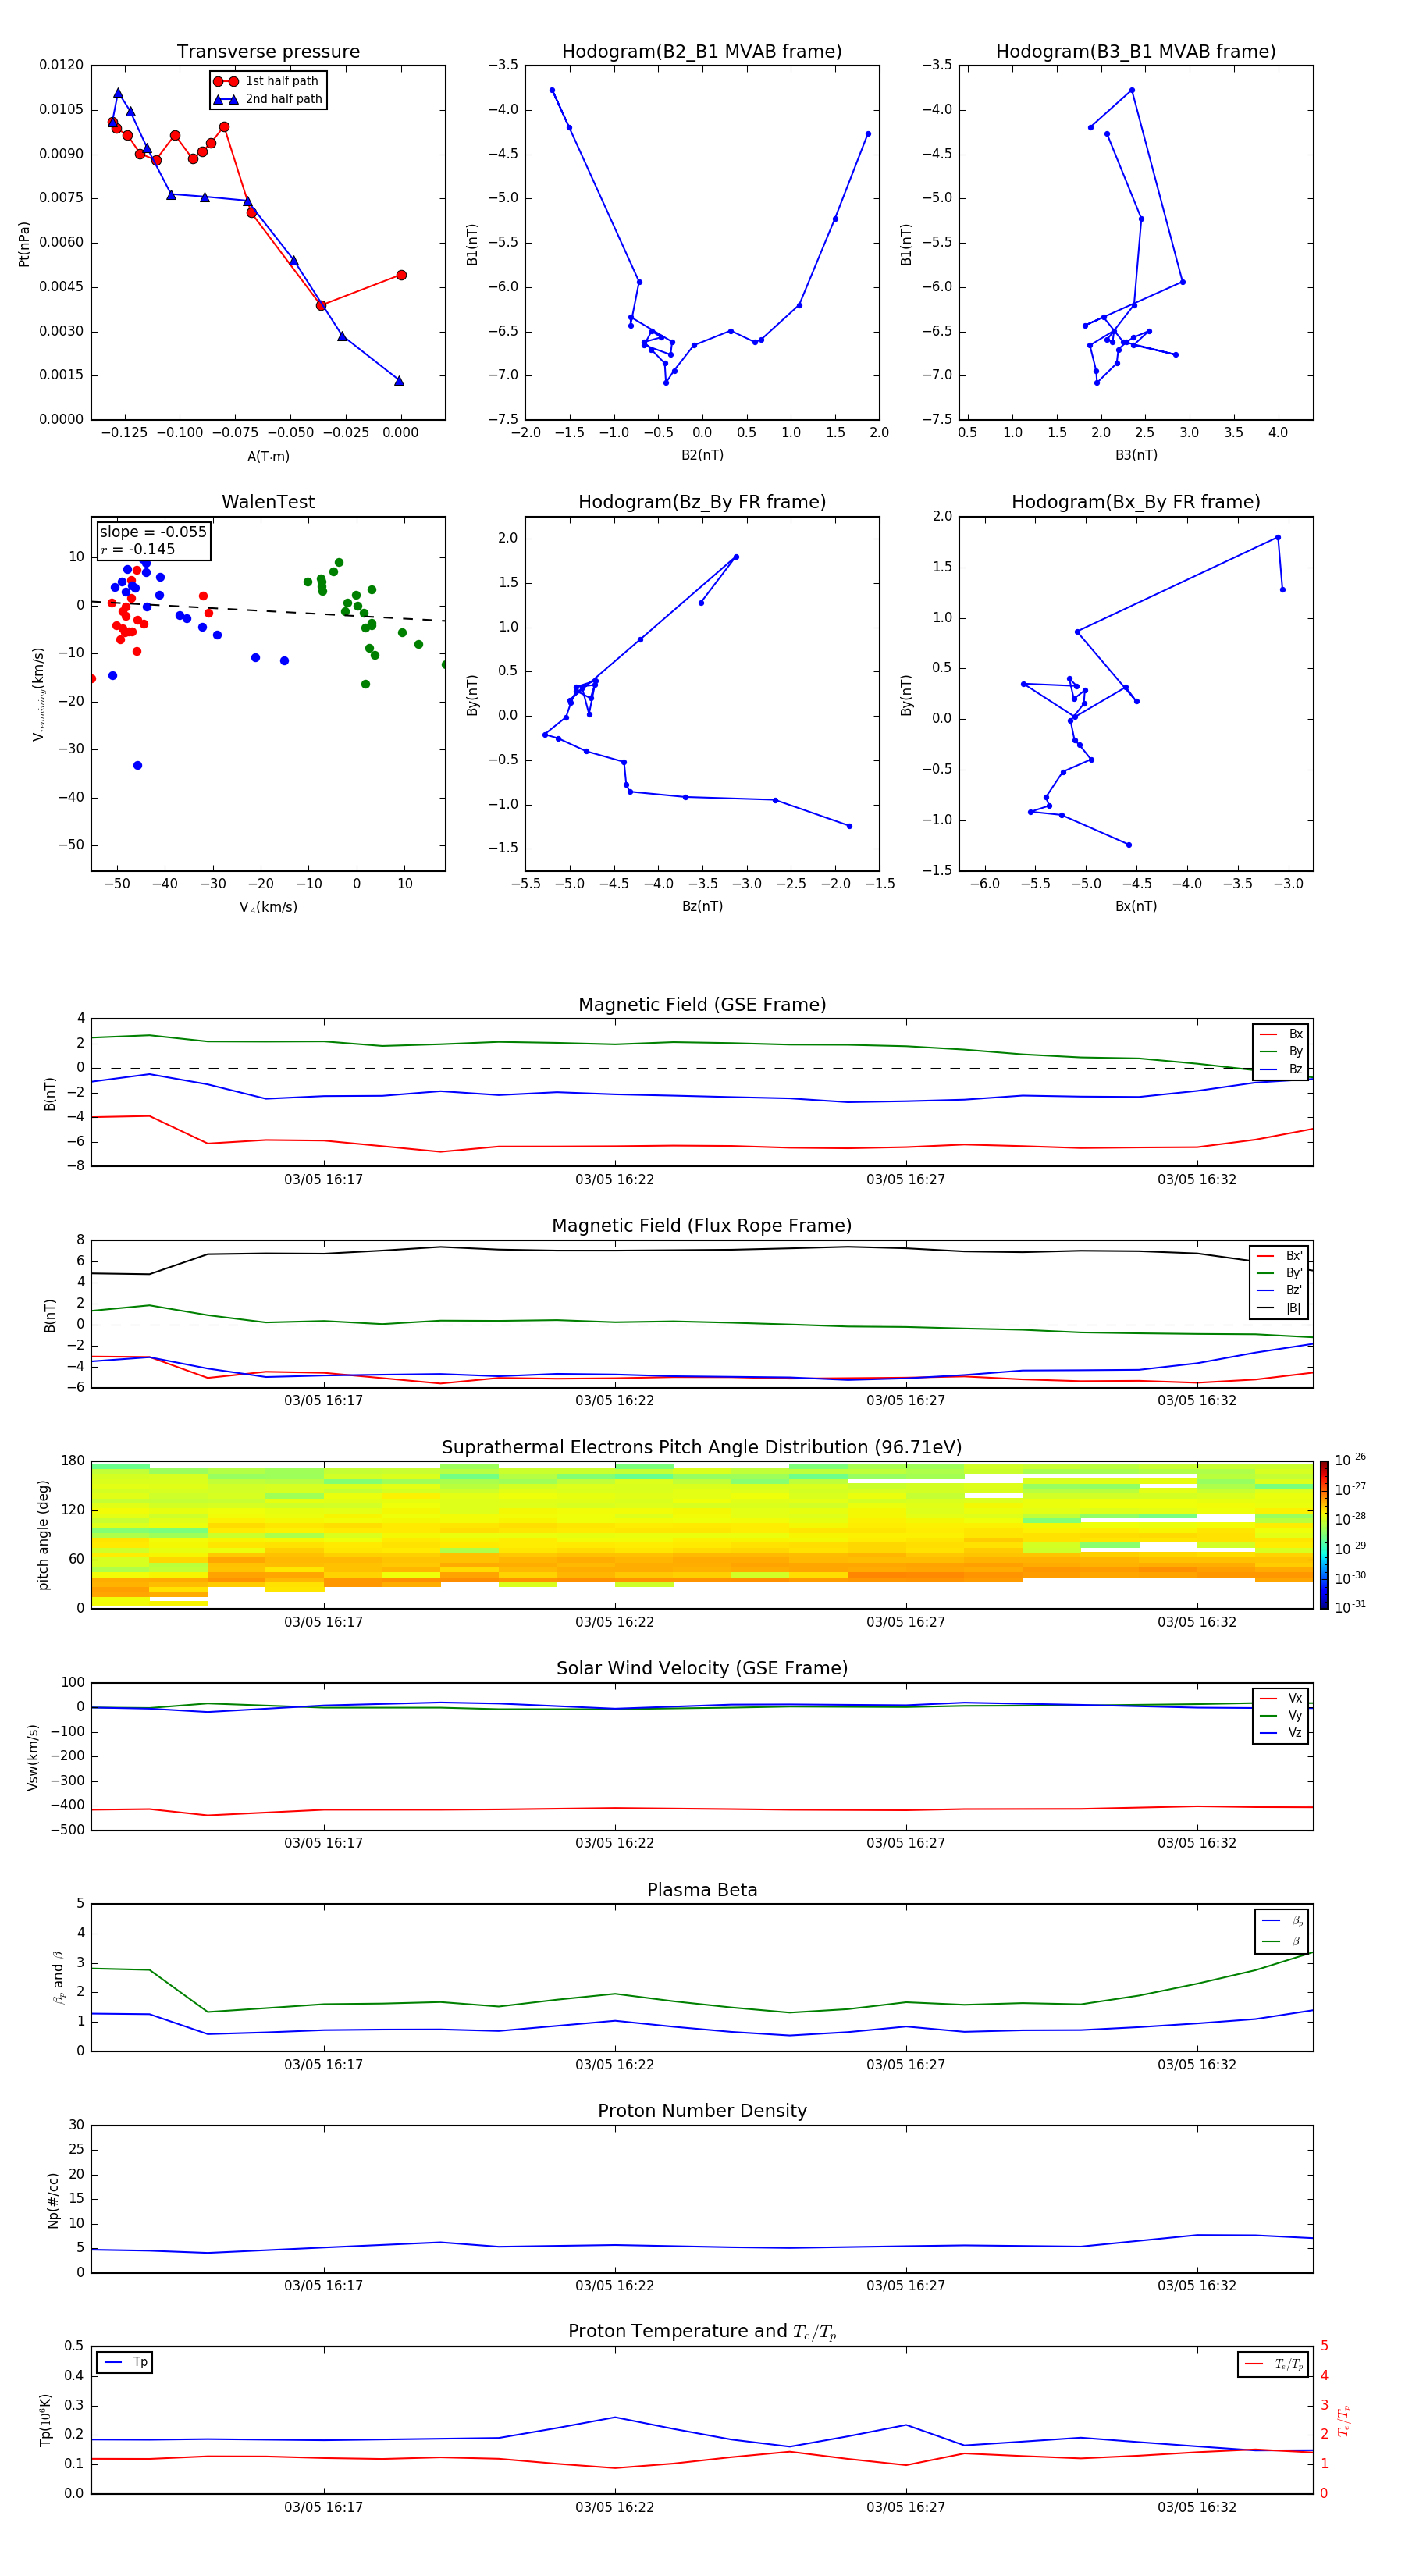Click the green β entry in Plasma Beta legend
This screenshot has height=2576, width=1405.
[x=1283, y=1941]
